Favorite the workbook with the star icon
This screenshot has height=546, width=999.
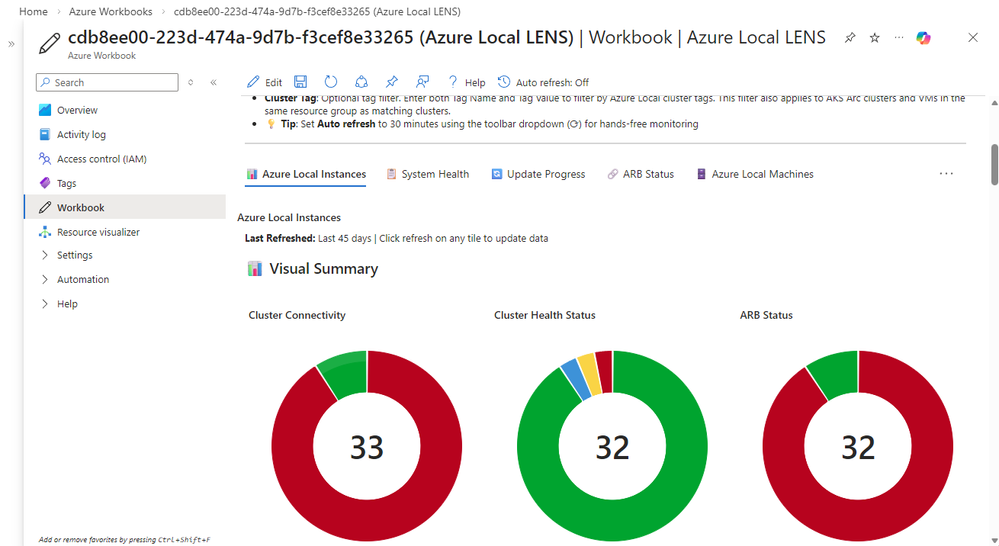click(875, 38)
